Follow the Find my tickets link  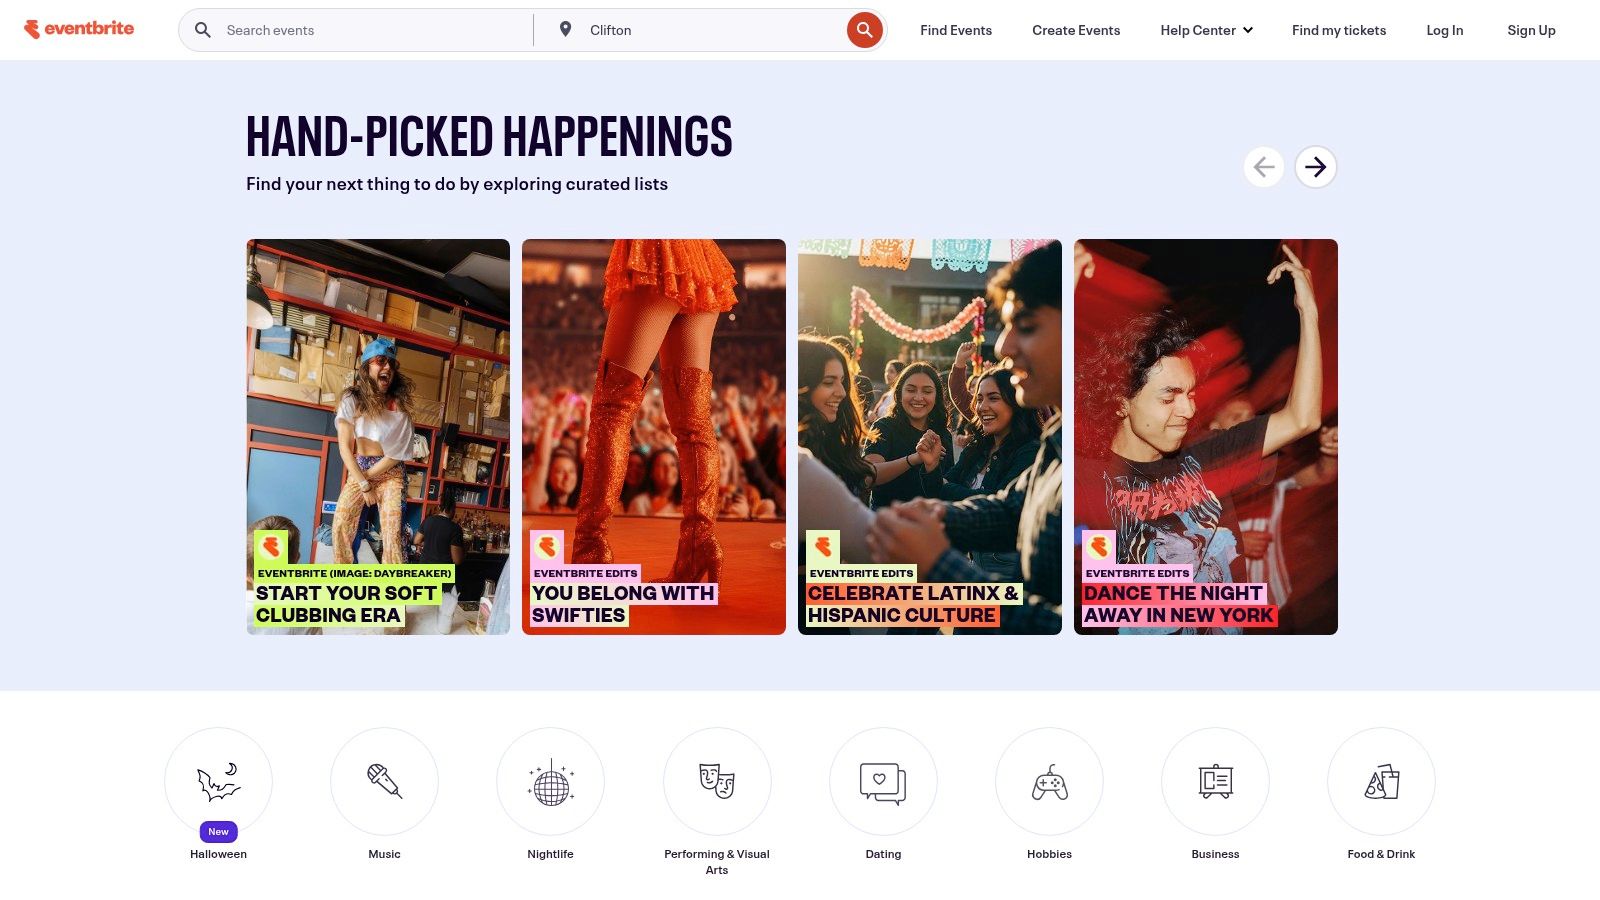(1339, 30)
